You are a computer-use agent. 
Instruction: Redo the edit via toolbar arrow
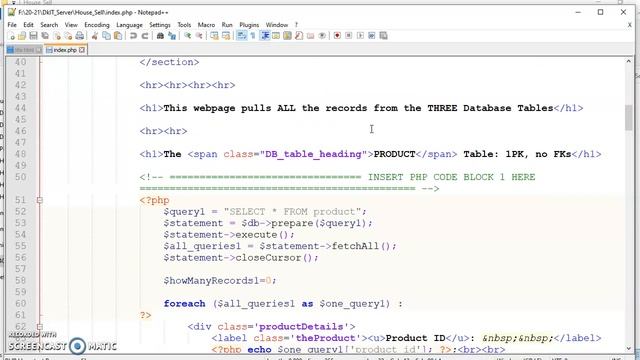(144, 36)
